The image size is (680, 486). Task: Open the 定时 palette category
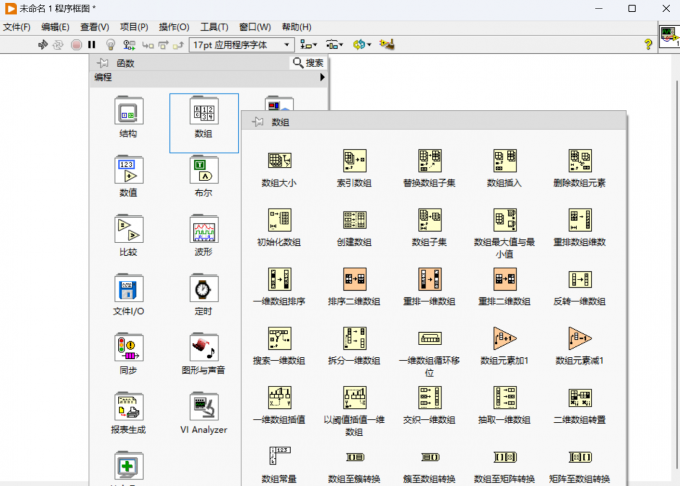[x=204, y=288]
